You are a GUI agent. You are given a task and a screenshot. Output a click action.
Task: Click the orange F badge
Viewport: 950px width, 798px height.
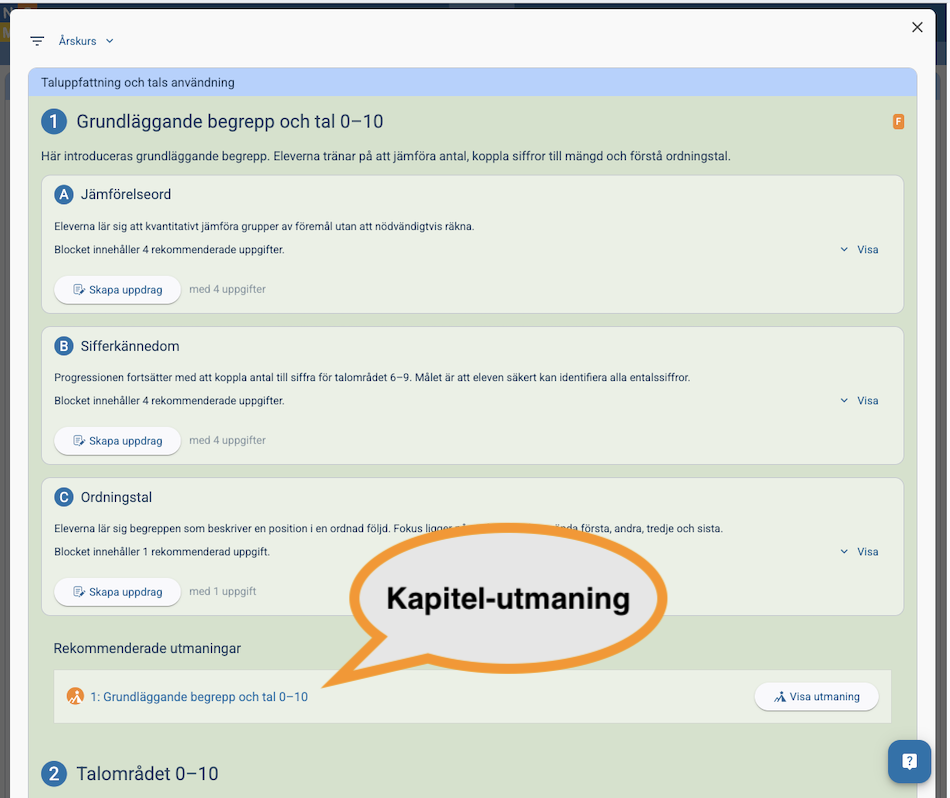point(898,122)
